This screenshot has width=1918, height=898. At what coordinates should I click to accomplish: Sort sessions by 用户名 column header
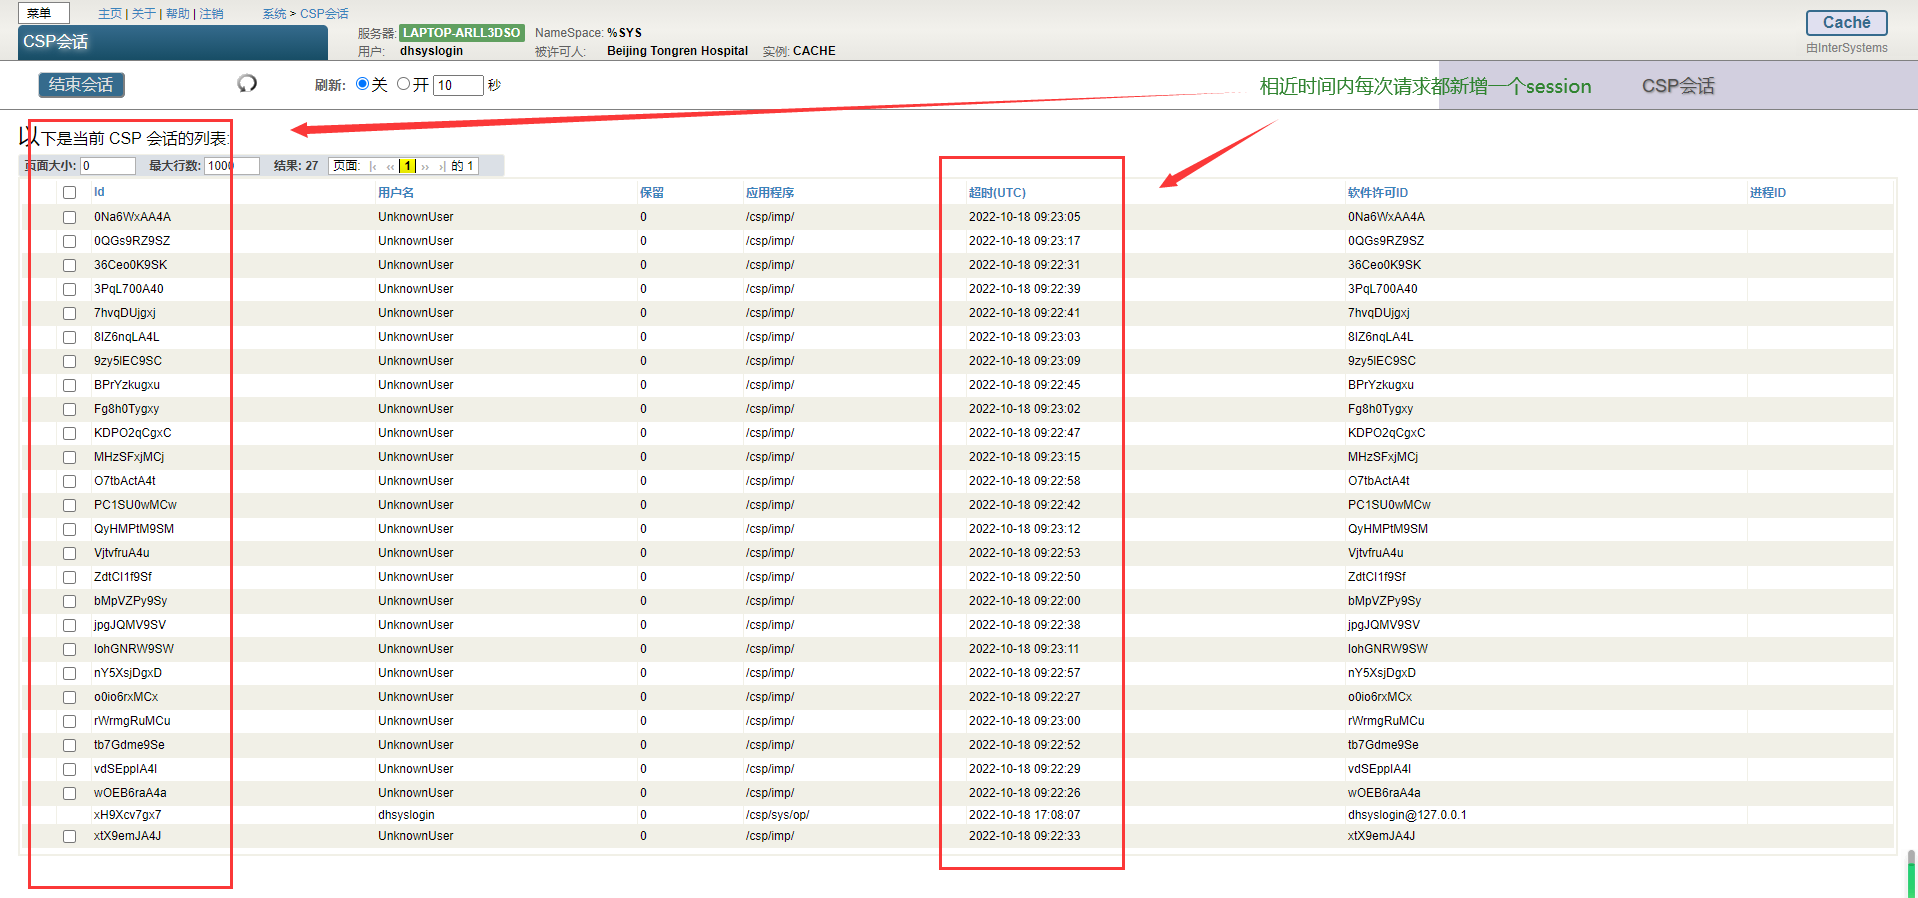395,193
